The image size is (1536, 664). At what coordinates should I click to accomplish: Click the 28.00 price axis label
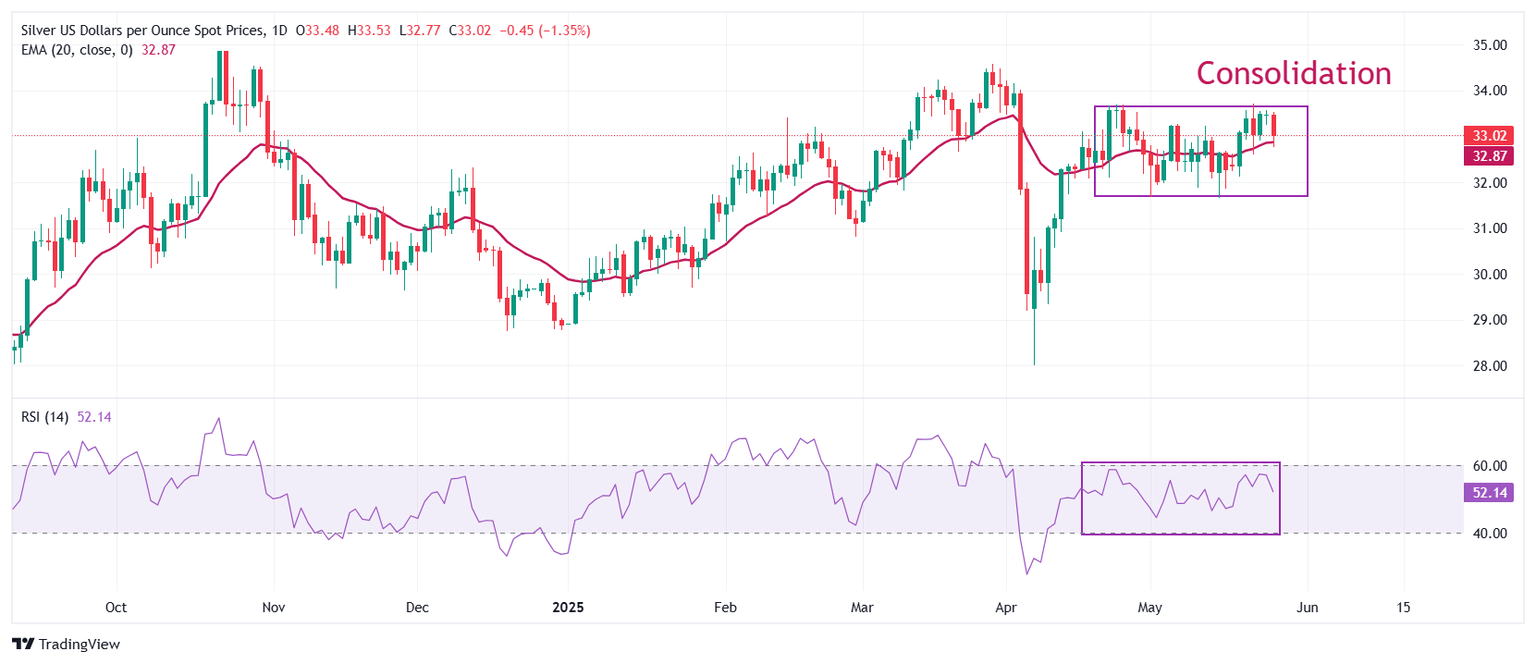coord(1488,366)
